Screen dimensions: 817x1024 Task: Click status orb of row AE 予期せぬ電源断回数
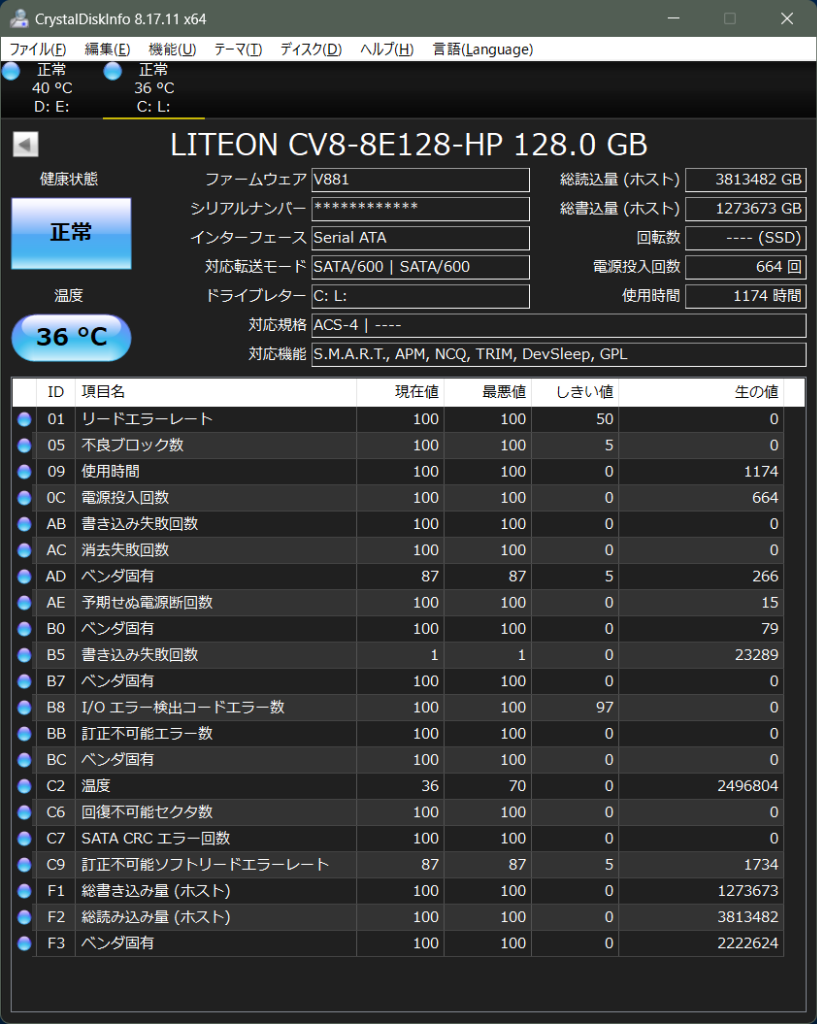click(x=24, y=602)
